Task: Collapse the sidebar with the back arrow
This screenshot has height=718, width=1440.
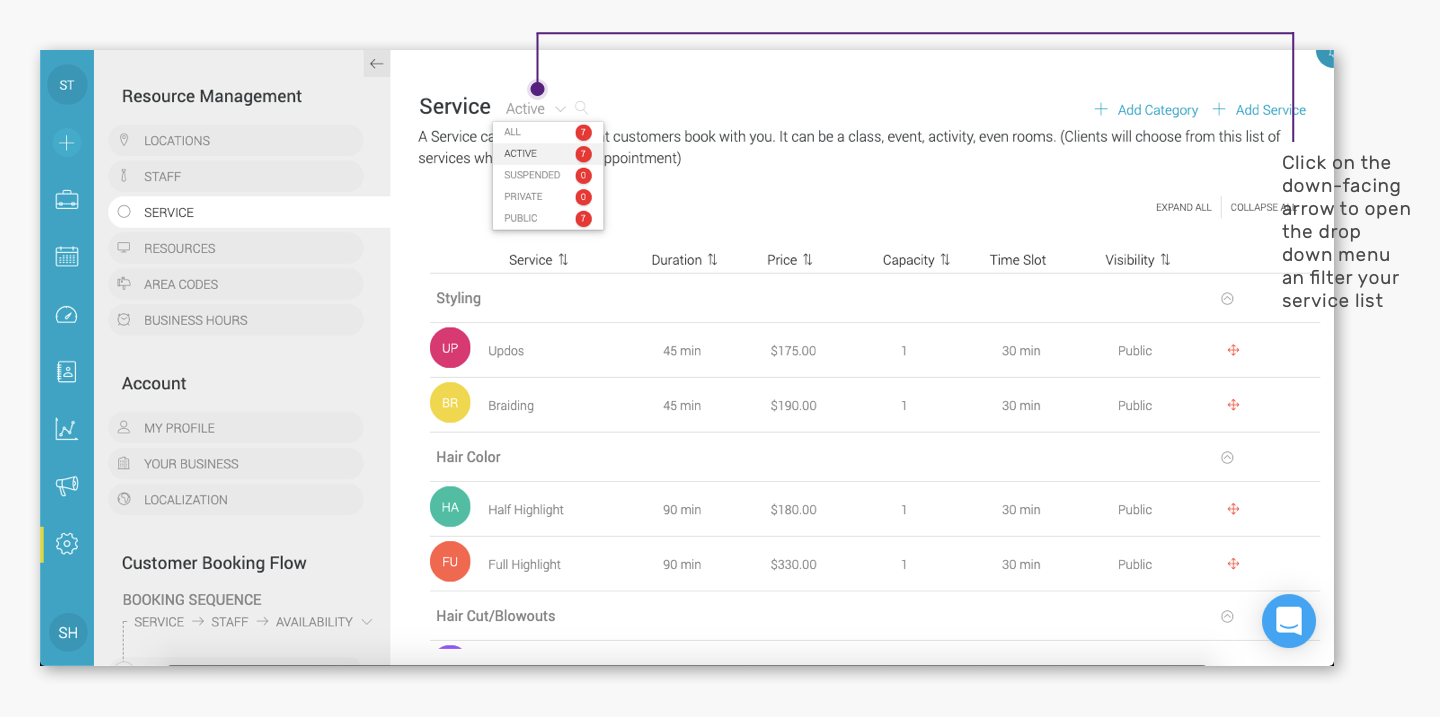Action: click(376, 64)
